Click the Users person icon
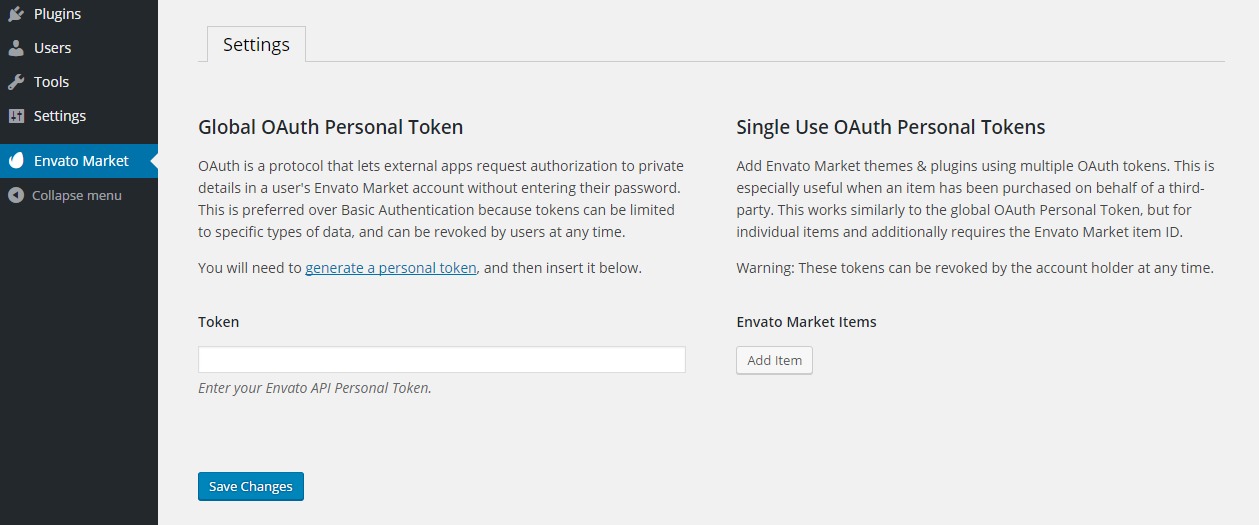1259x525 pixels. [16, 48]
